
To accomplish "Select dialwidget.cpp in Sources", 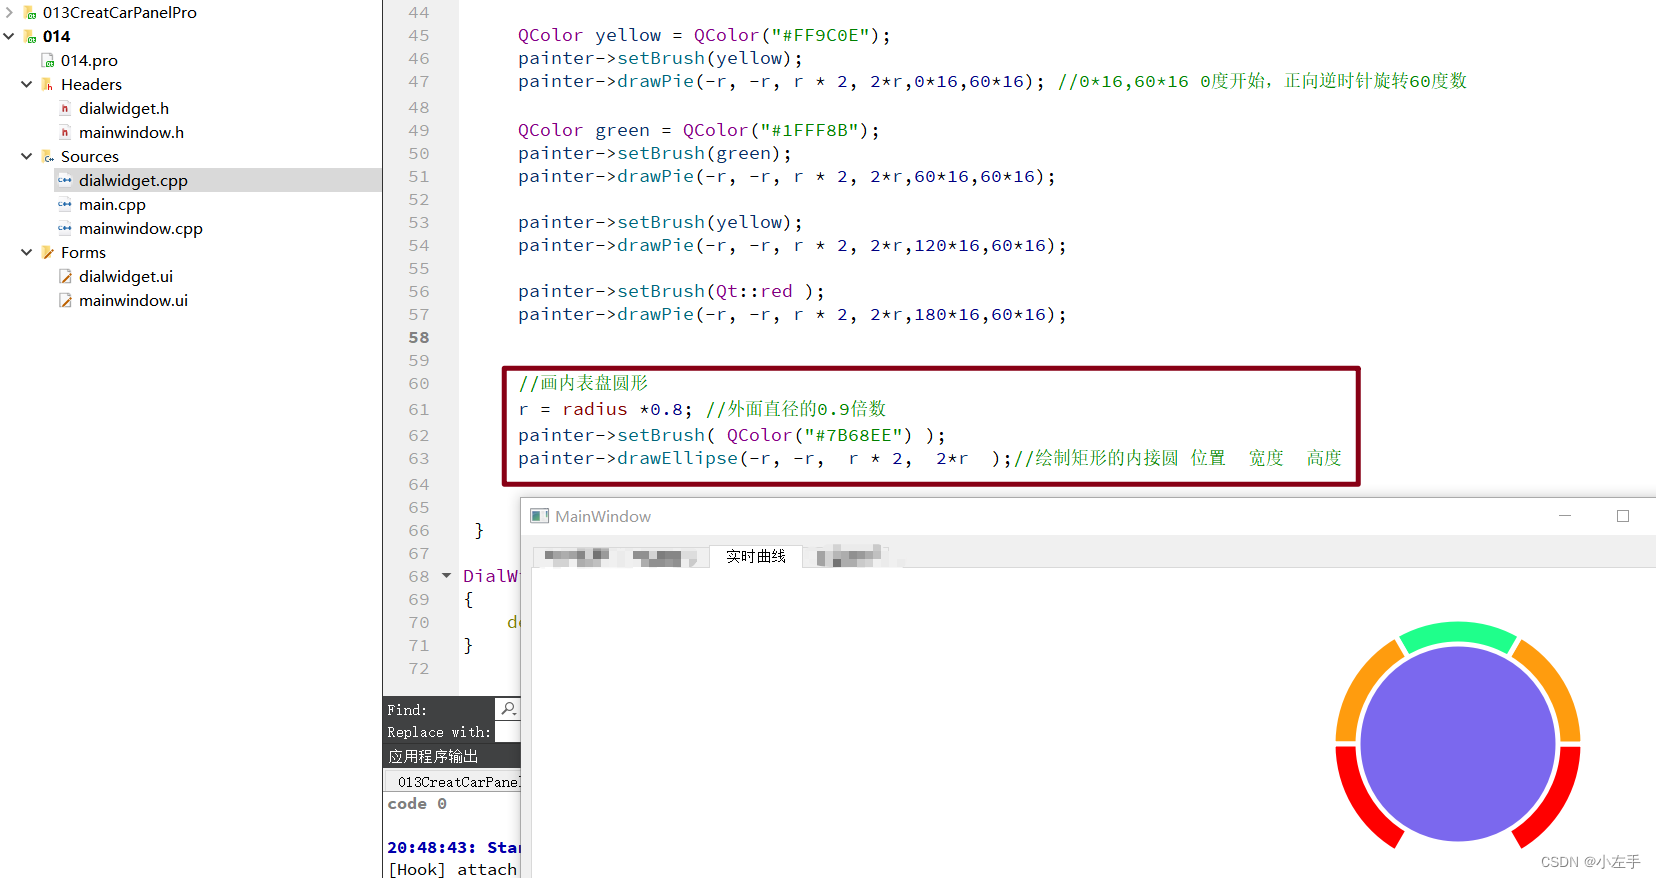I will pos(133,180).
